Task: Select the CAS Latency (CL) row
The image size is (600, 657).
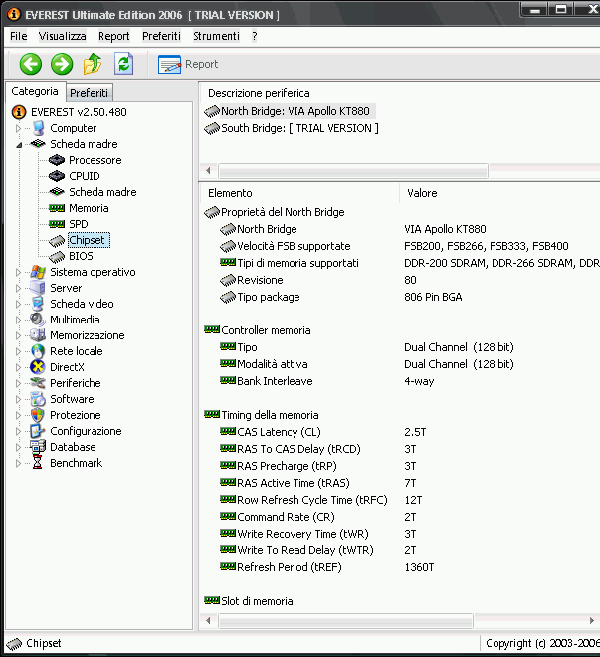Action: point(279,432)
